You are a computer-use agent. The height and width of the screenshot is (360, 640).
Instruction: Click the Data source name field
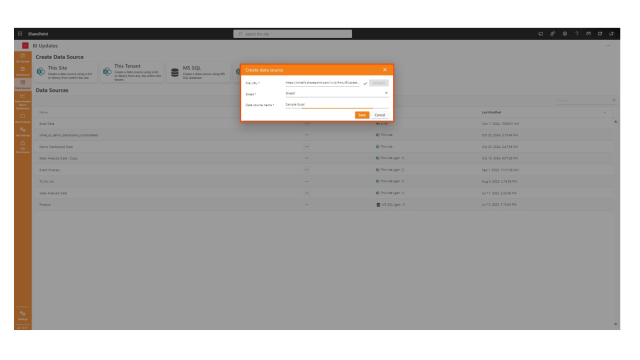click(337, 104)
